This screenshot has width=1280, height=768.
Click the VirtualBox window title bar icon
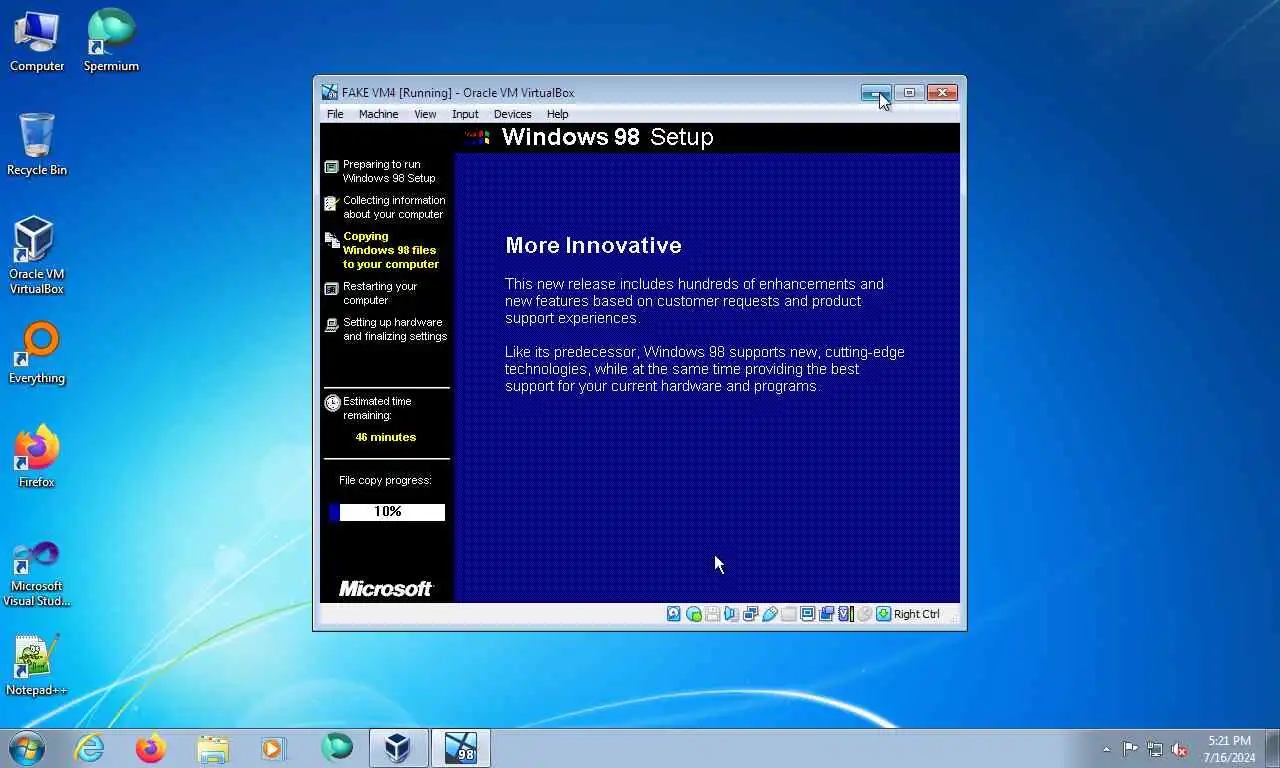330,92
